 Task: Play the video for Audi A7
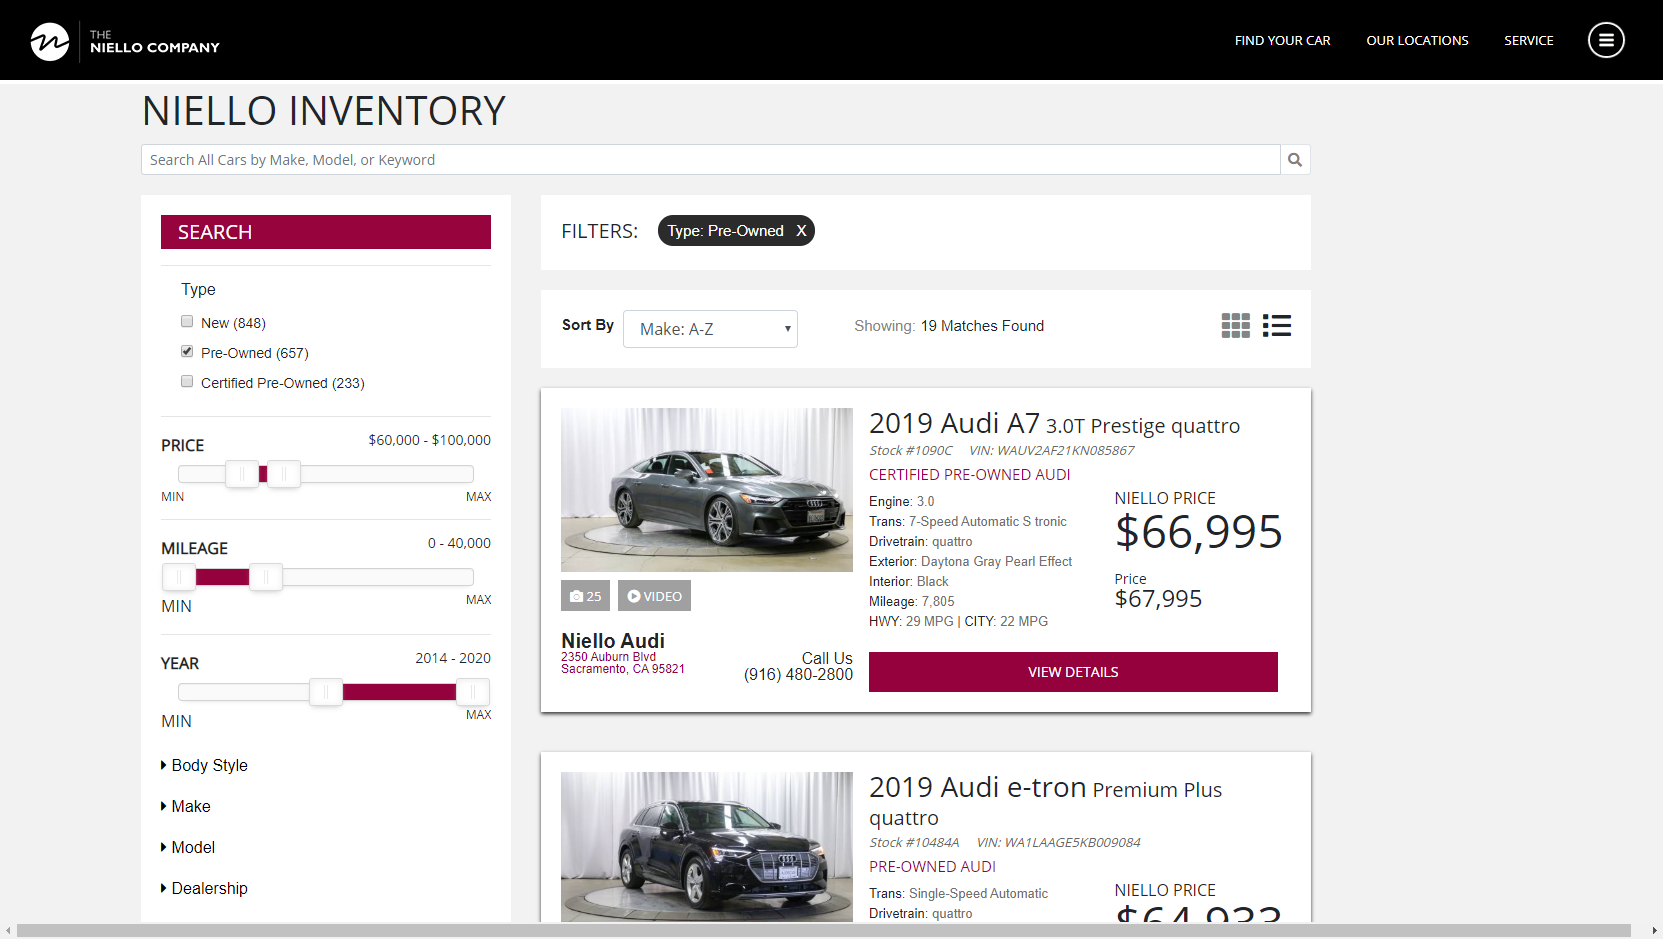pos(654,596)
